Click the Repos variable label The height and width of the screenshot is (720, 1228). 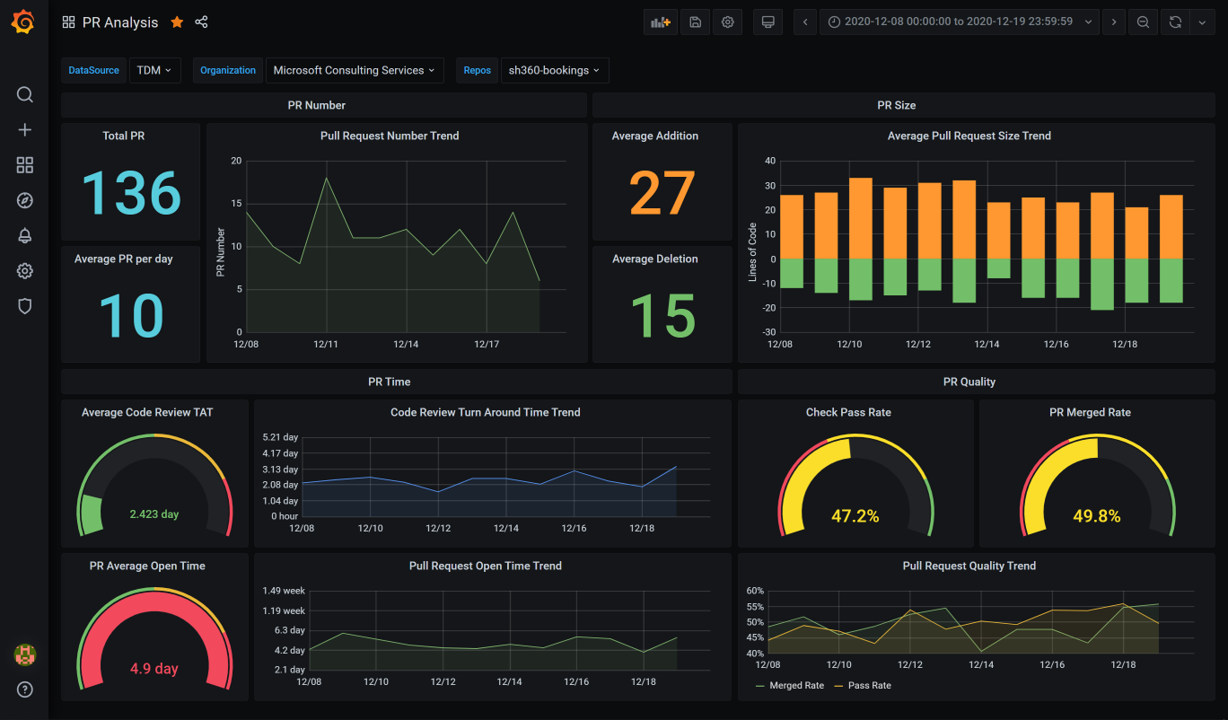[x=477, y=70]
